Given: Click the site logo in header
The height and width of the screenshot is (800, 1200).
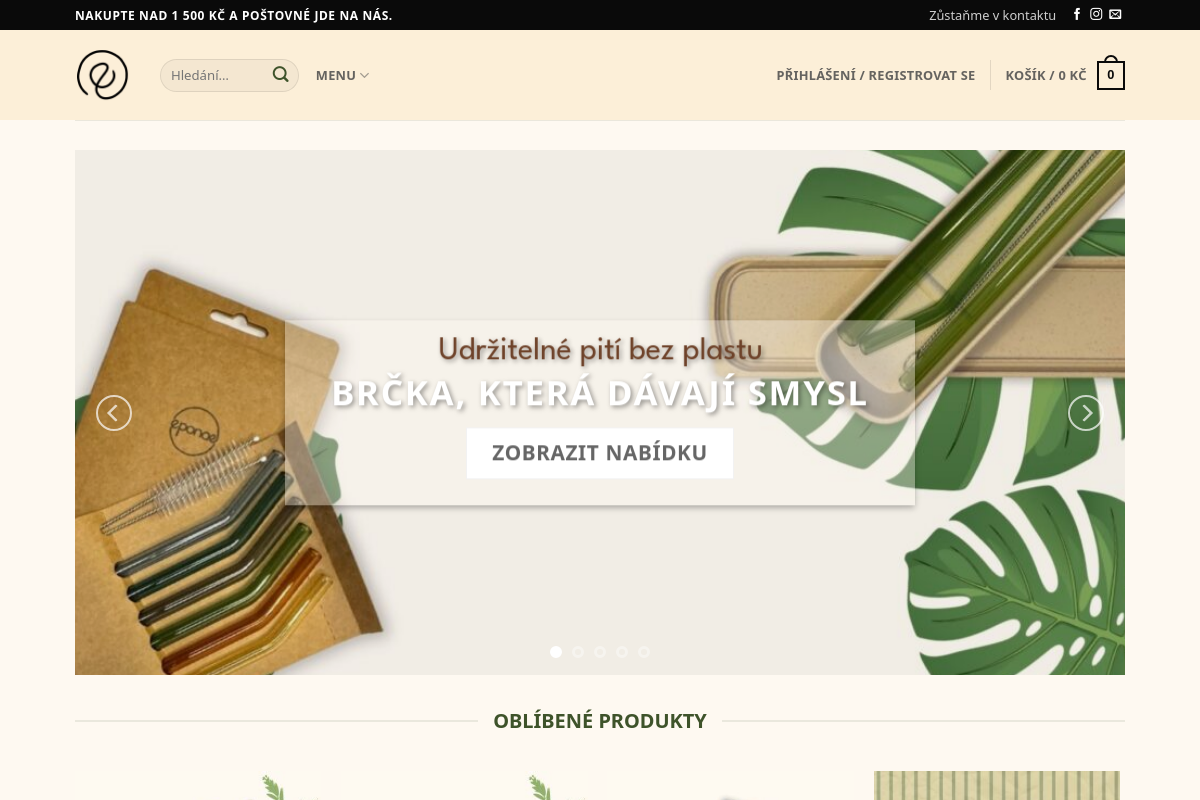Looking at the screenshot, I should point(103,75).
